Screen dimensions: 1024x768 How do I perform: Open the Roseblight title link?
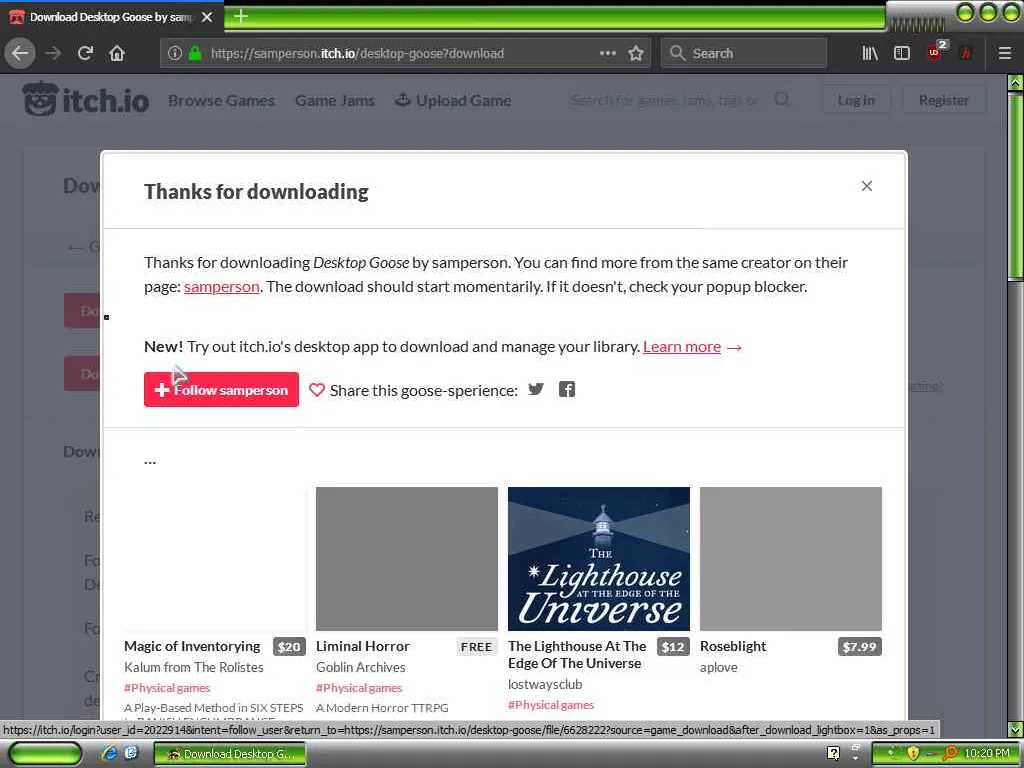733,646
